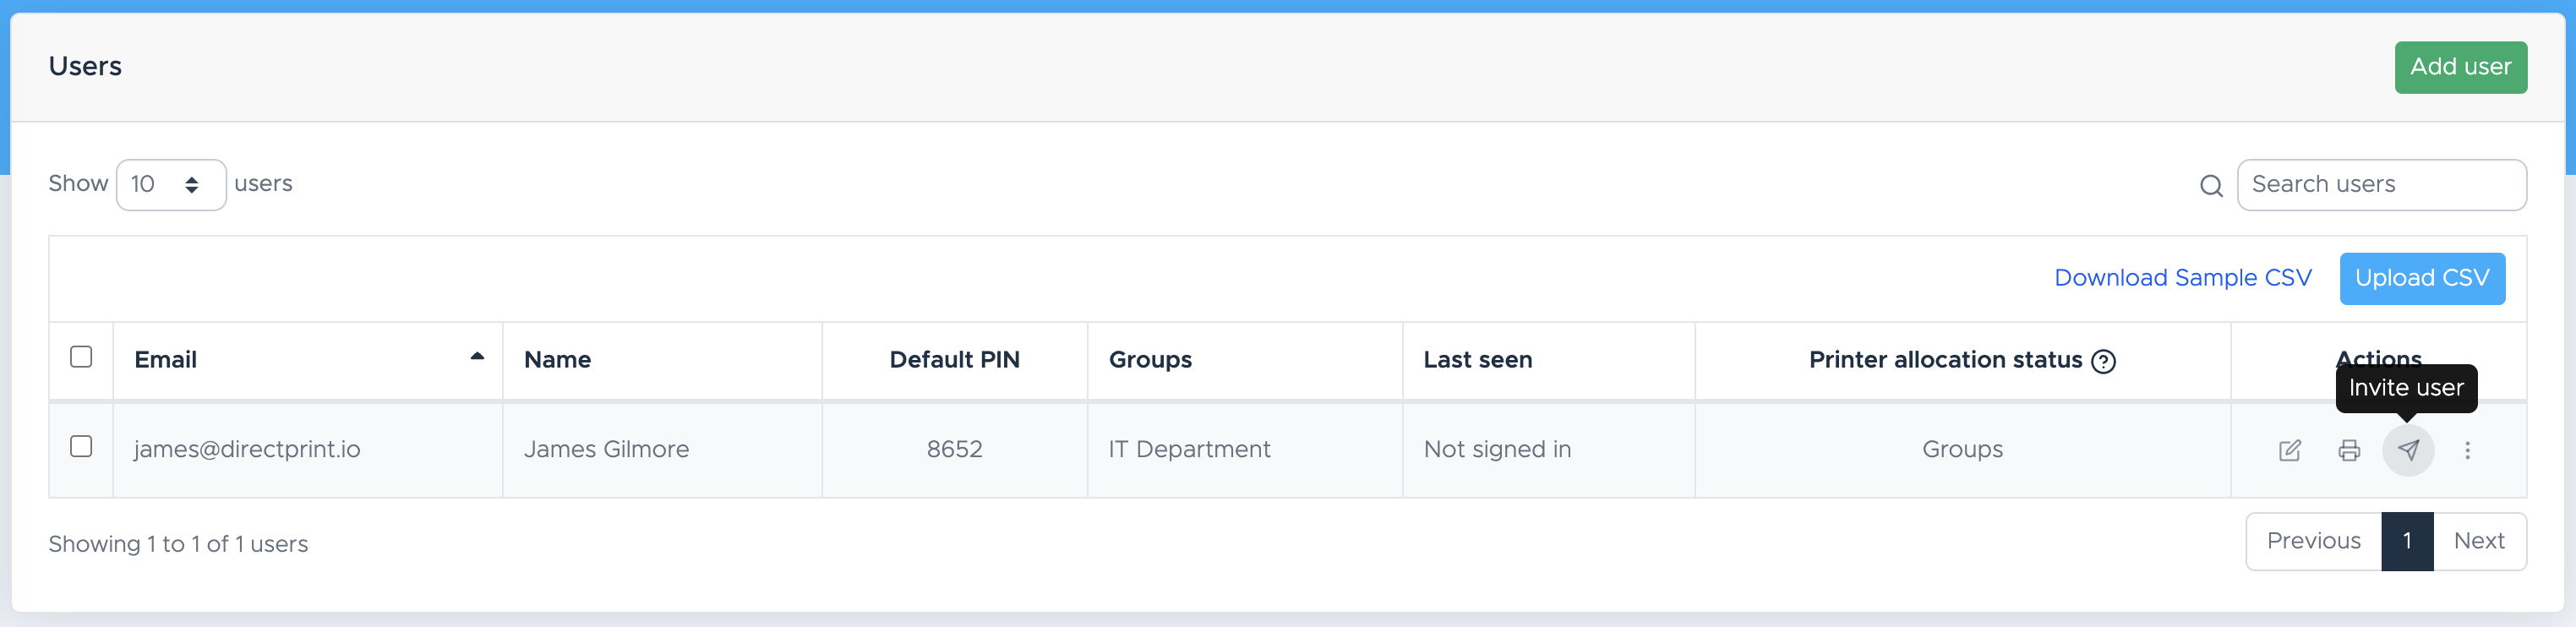Viewport: 2576px width, 627px height.
Task: Click the printer icon for James Gilmore
Action: click(2349, 450)
